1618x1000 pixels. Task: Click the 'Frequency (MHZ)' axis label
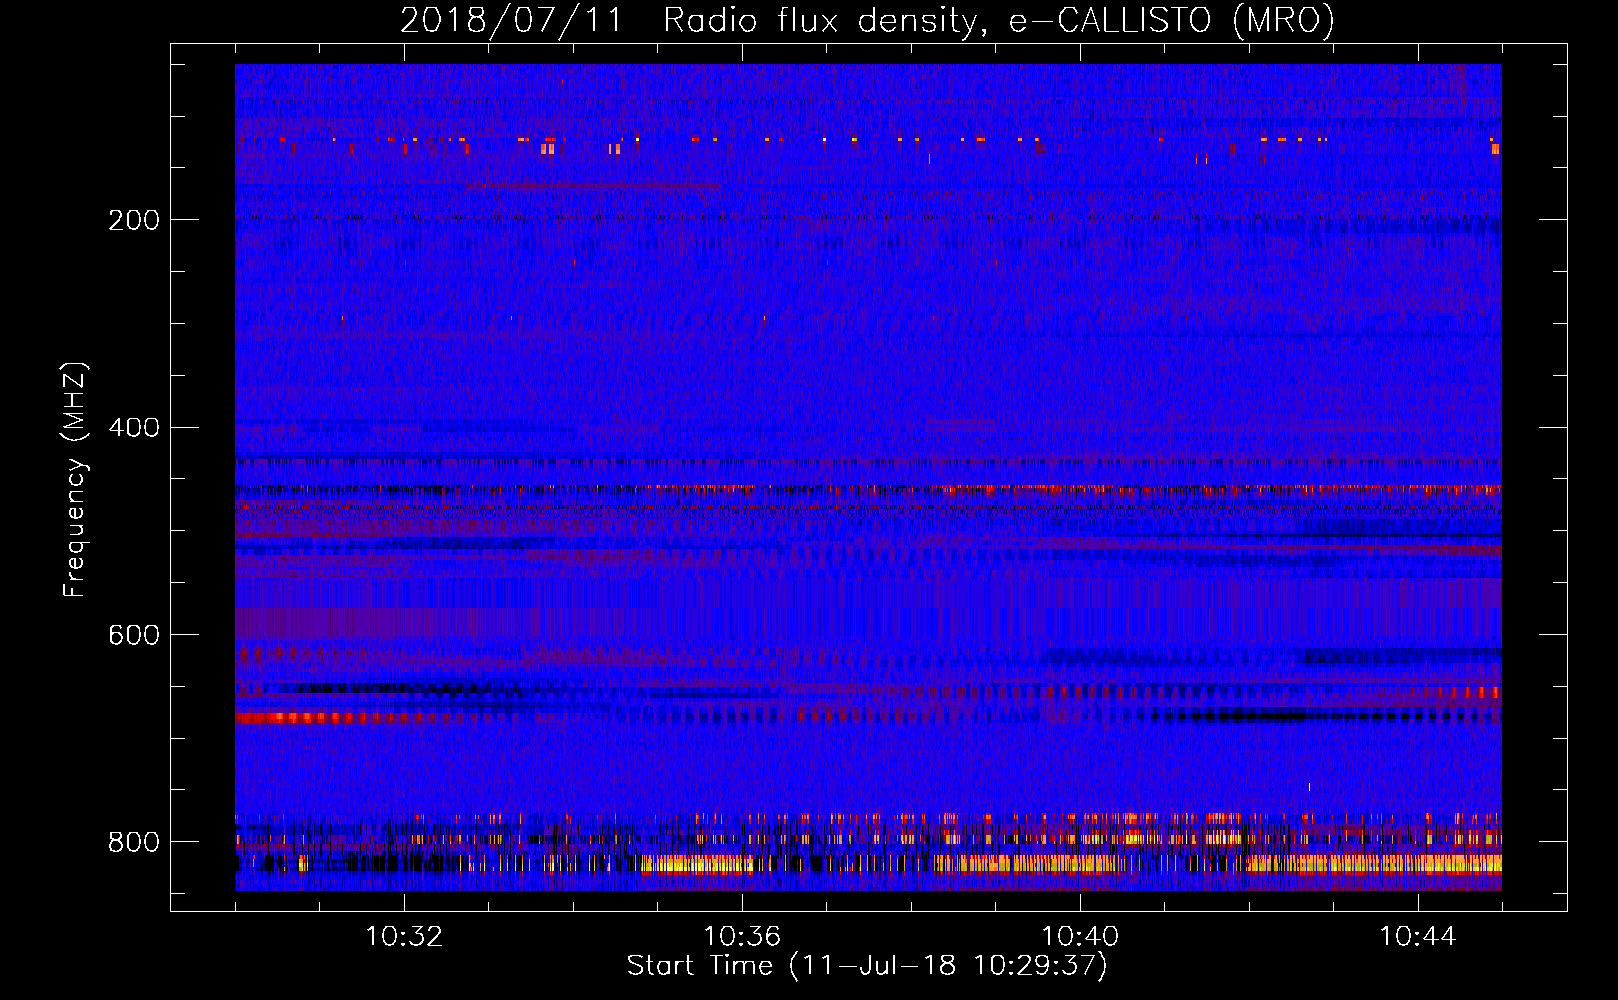click(x=75, y=480)
